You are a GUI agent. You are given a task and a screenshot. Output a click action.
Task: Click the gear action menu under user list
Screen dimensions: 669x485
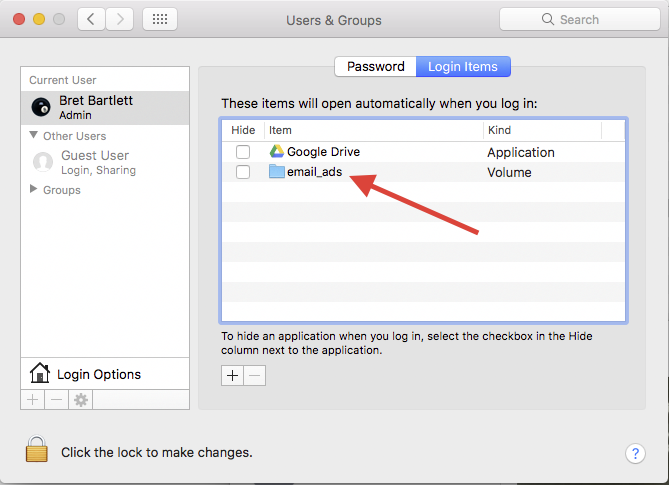tap(80, 399)
